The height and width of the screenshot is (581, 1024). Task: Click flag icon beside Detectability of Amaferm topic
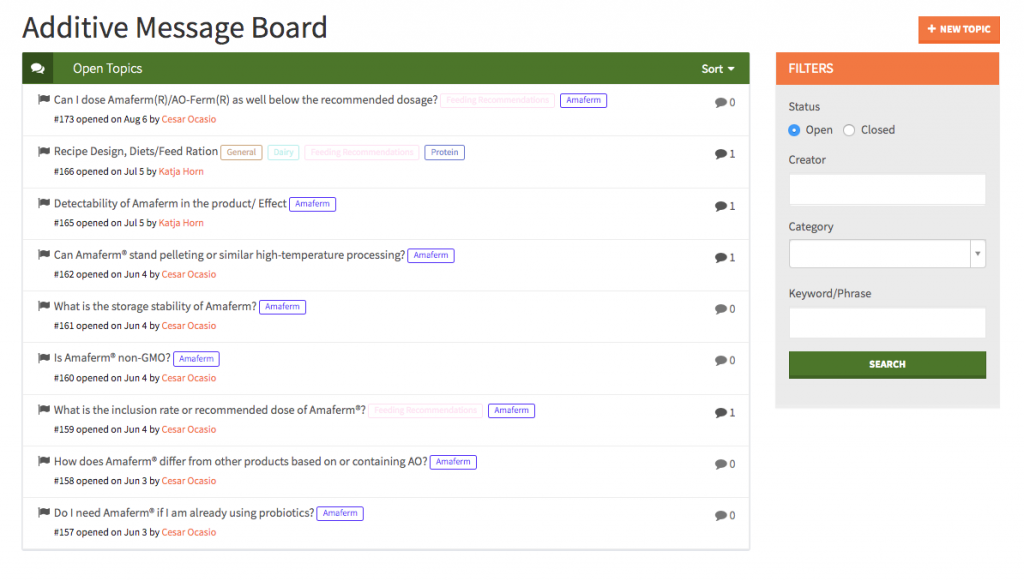coord(44,203)
